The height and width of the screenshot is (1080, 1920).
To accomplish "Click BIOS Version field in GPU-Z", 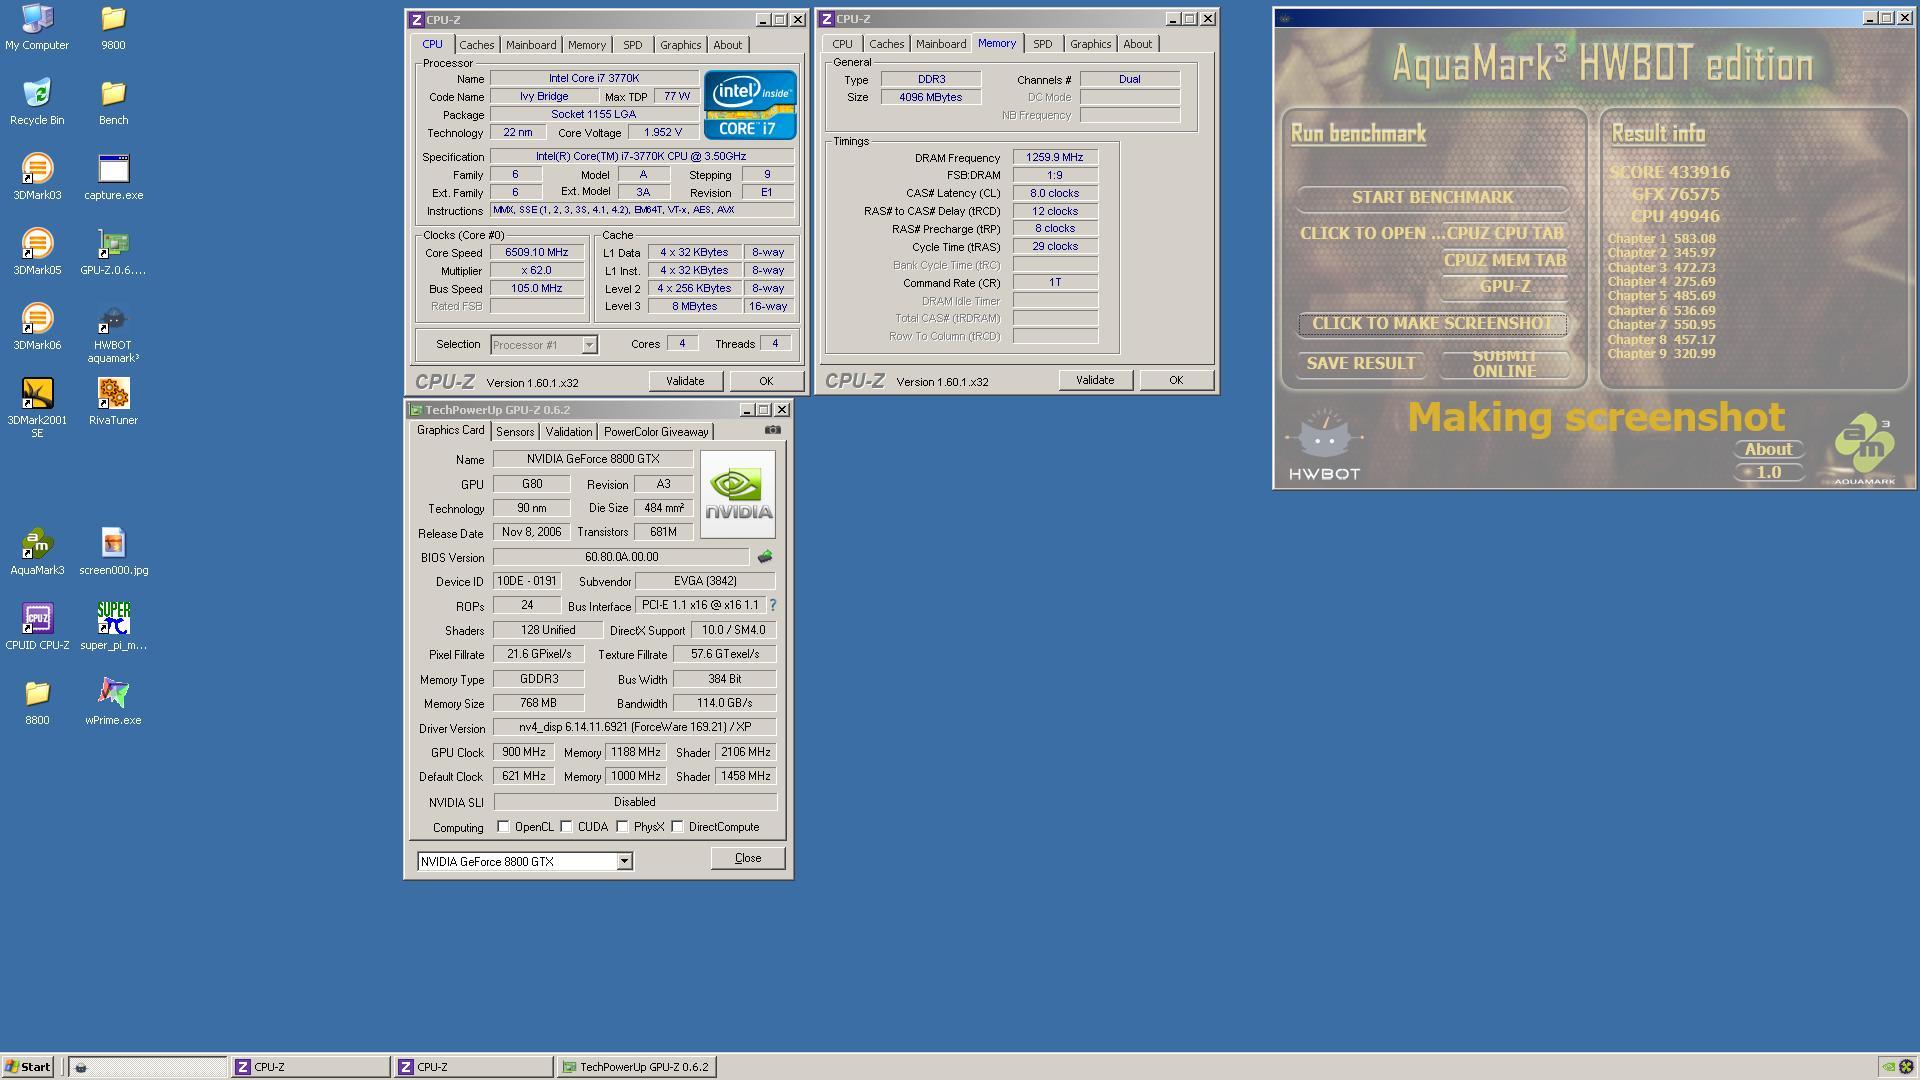I will coord(621,557).
